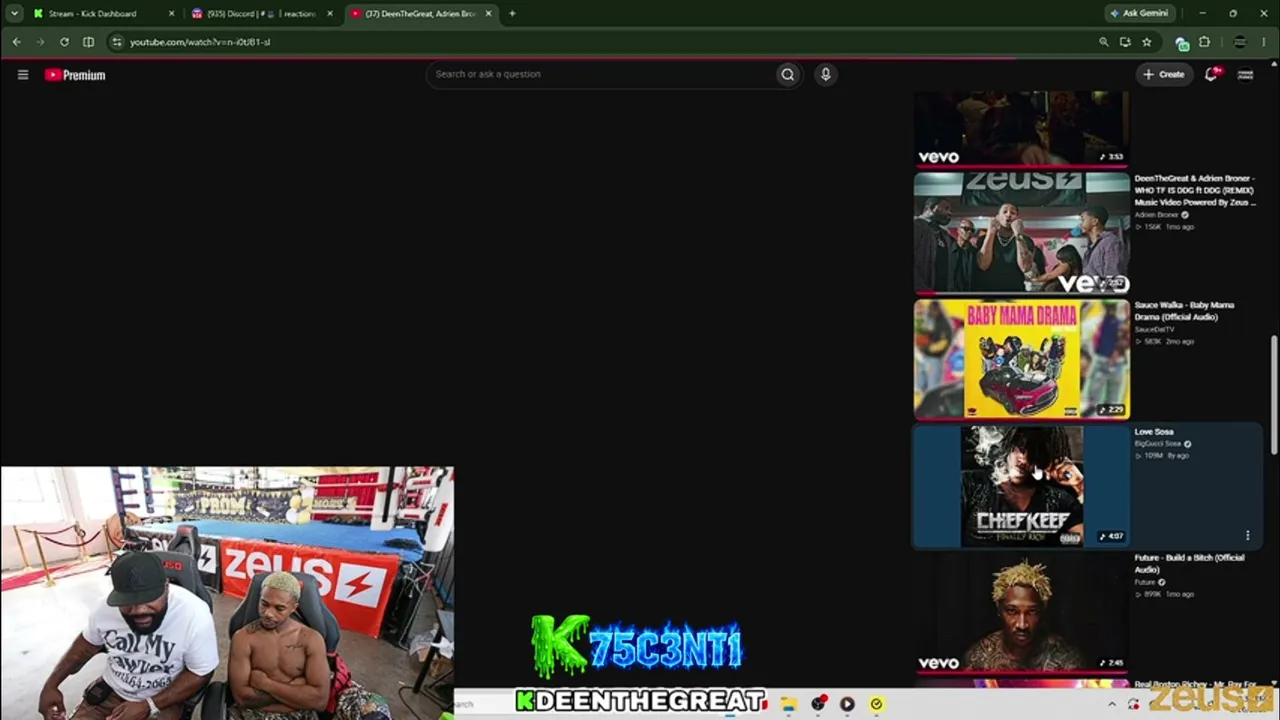Visit the Adrien Broner channel link
Image resolution: width=1280 pixels, height=720 pixels.
(x=1156, y=215)
